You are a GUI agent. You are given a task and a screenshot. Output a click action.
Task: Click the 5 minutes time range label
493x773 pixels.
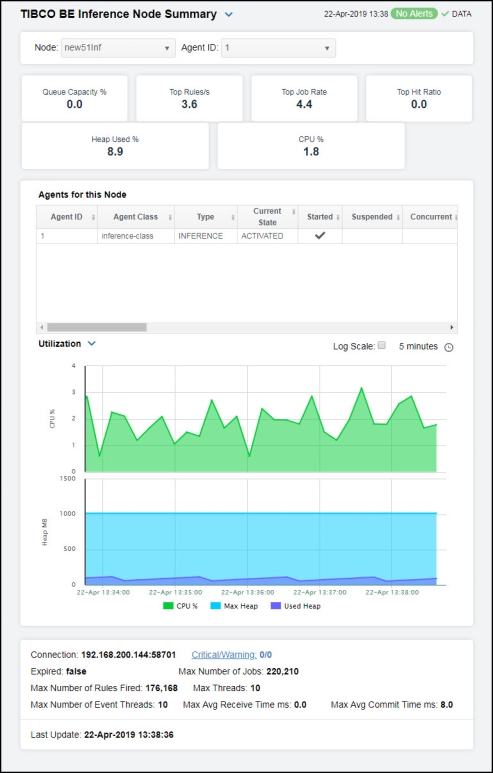coord(418,347)
